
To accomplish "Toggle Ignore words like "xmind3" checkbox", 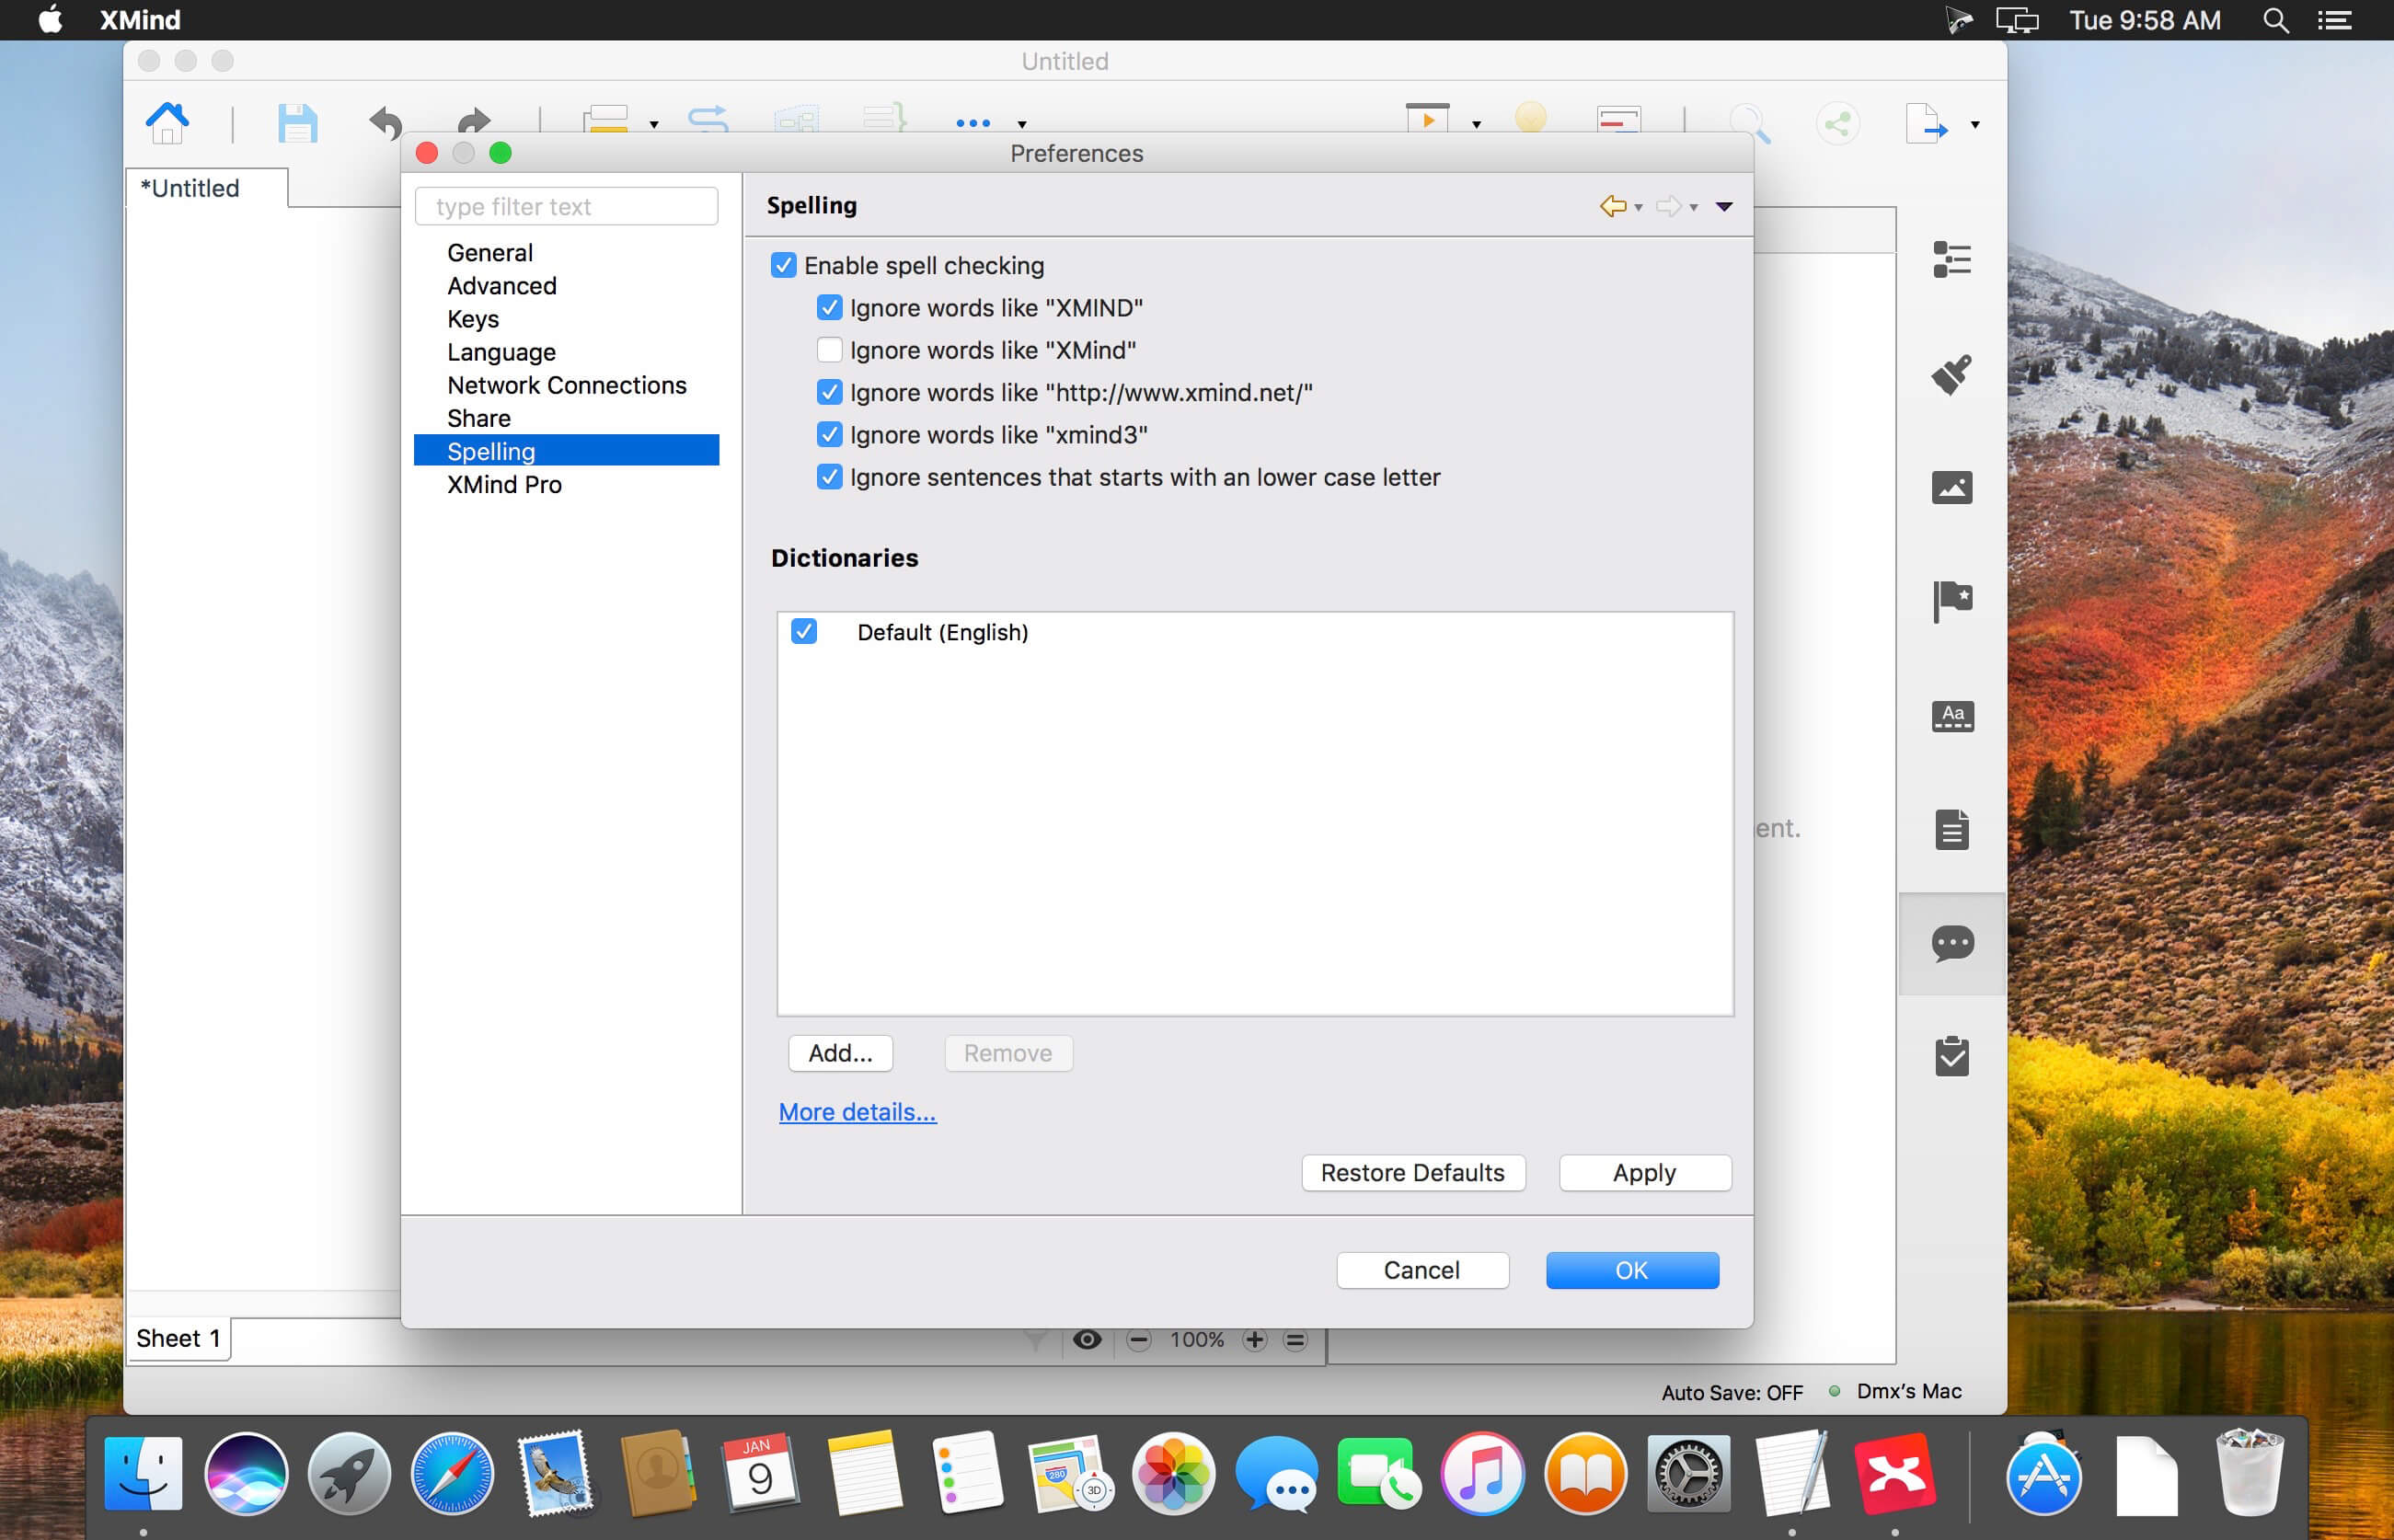I will click(x=829, y=434).
